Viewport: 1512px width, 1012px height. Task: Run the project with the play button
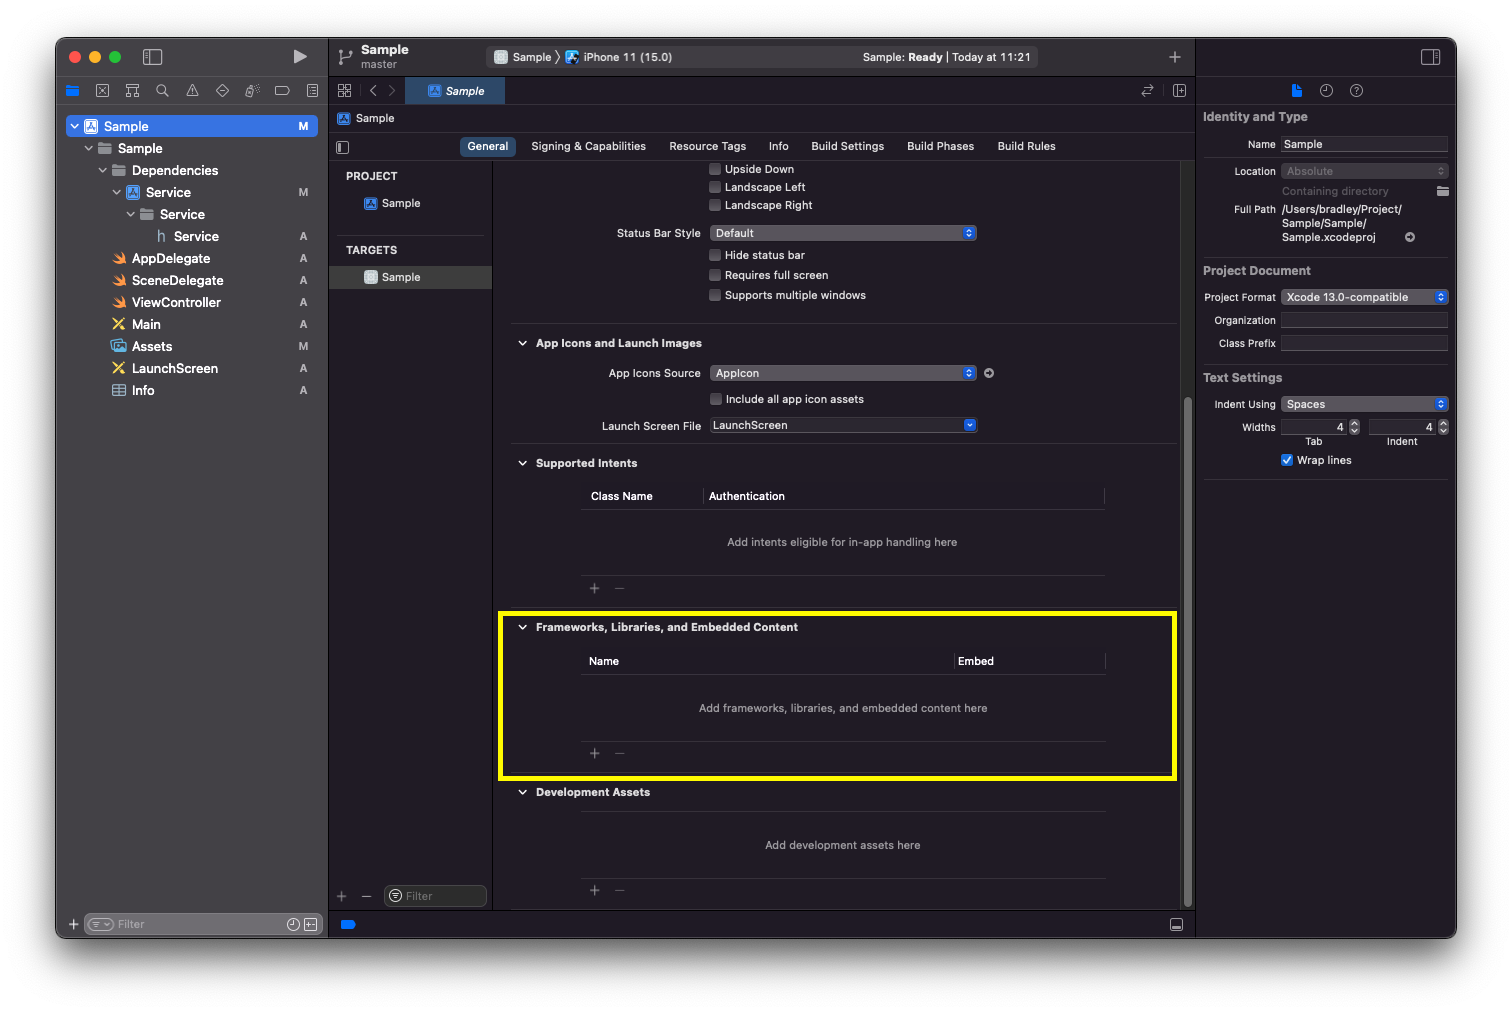click(300, 57)
